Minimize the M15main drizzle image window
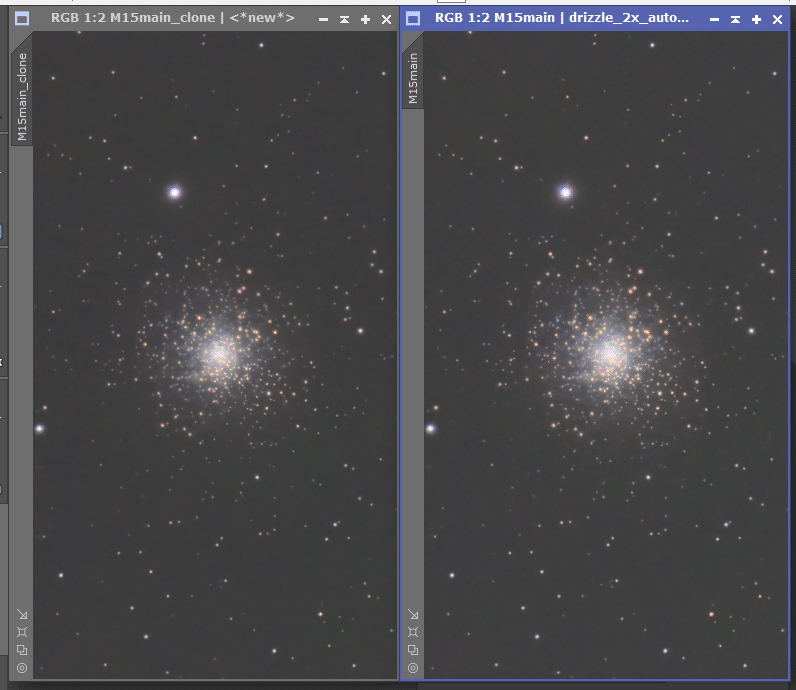The width and height of the screenshot is (796, 690). point(714,20)
